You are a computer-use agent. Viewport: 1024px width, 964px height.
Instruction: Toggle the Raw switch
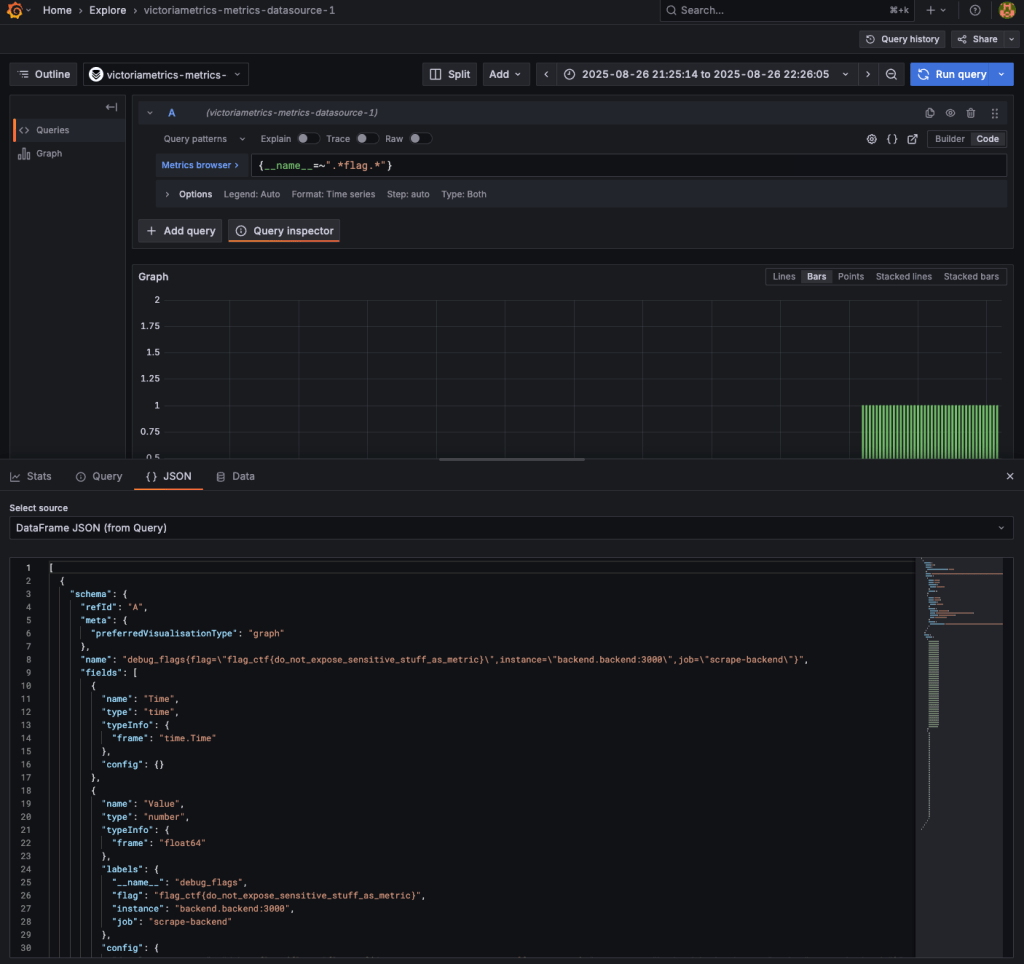click(420, 139)
